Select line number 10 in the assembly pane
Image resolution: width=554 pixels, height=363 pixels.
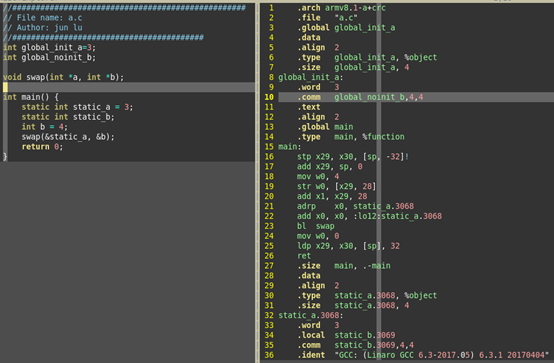(x=269, y=97)
